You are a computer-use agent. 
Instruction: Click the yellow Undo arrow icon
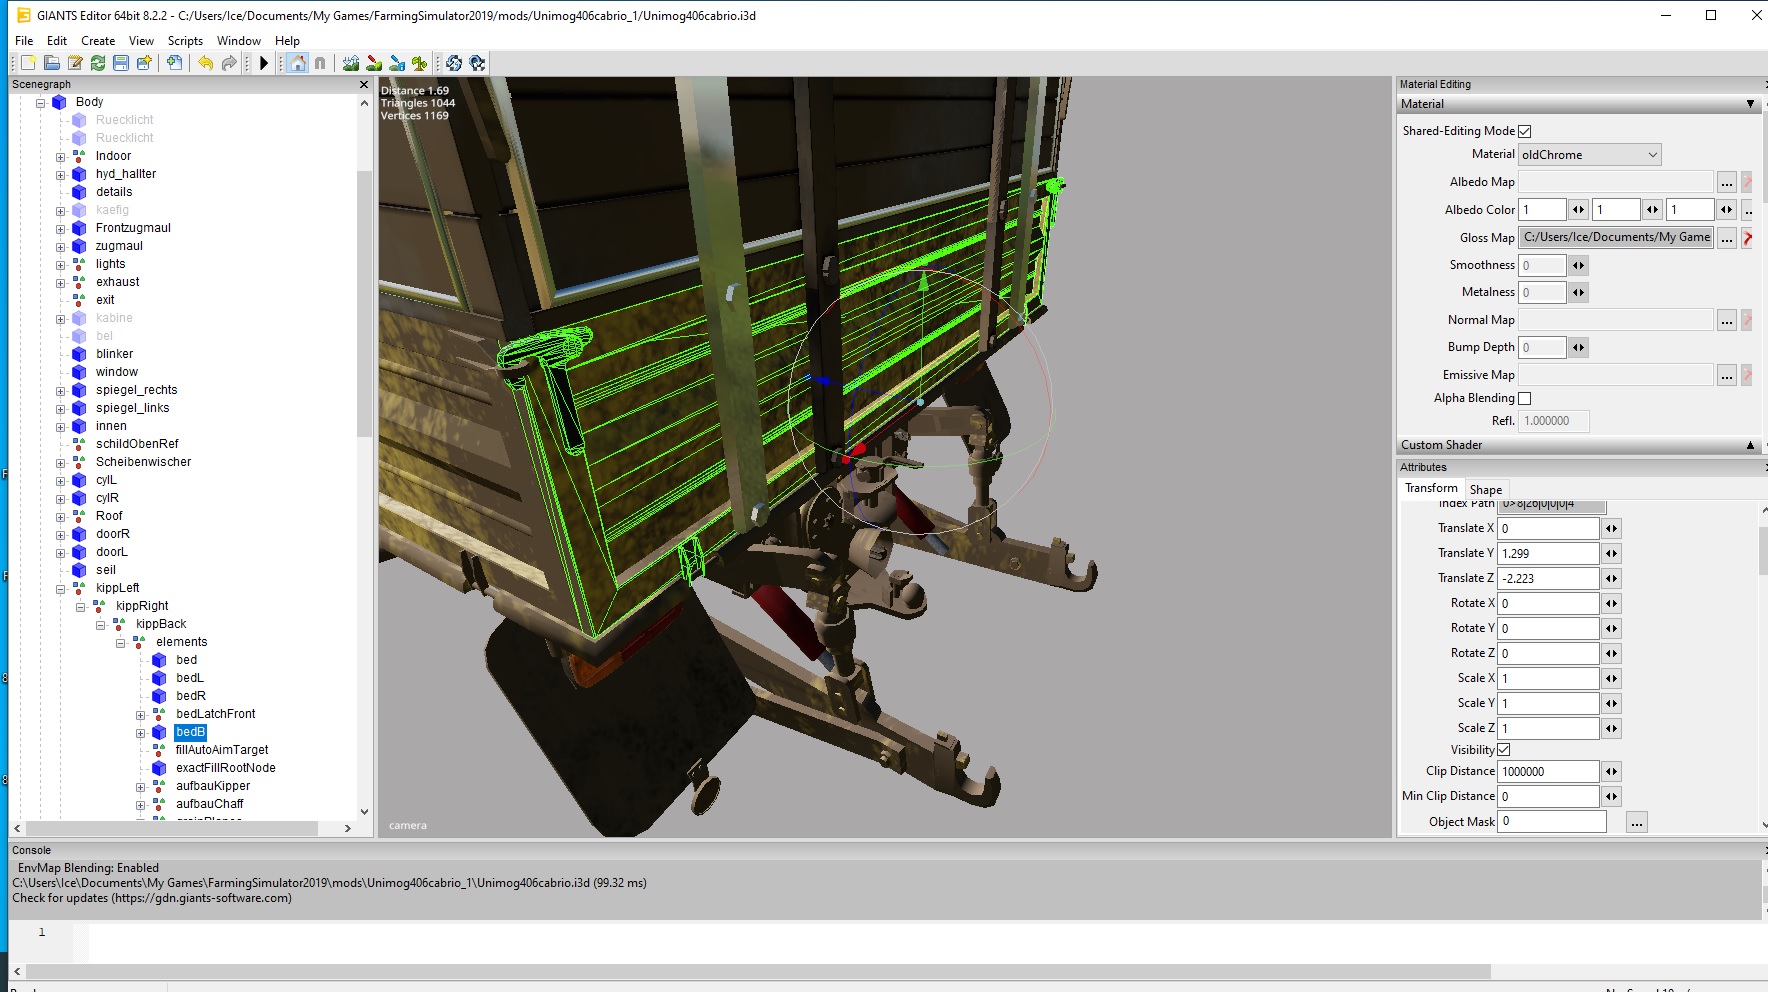click(x=205, y=63)
